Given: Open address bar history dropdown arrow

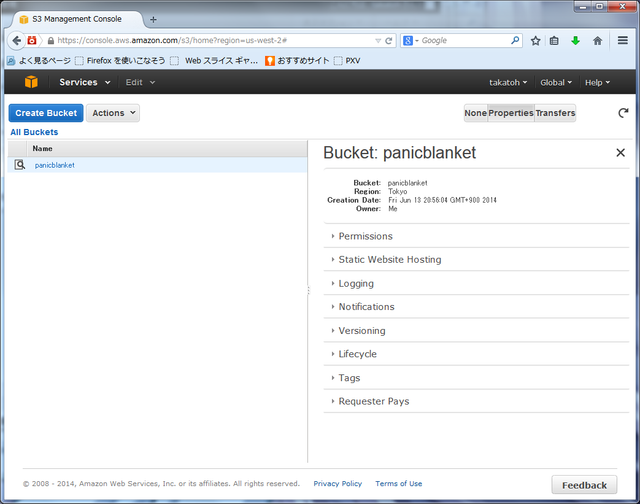Looking at the screenshot, I should [378, 40].
